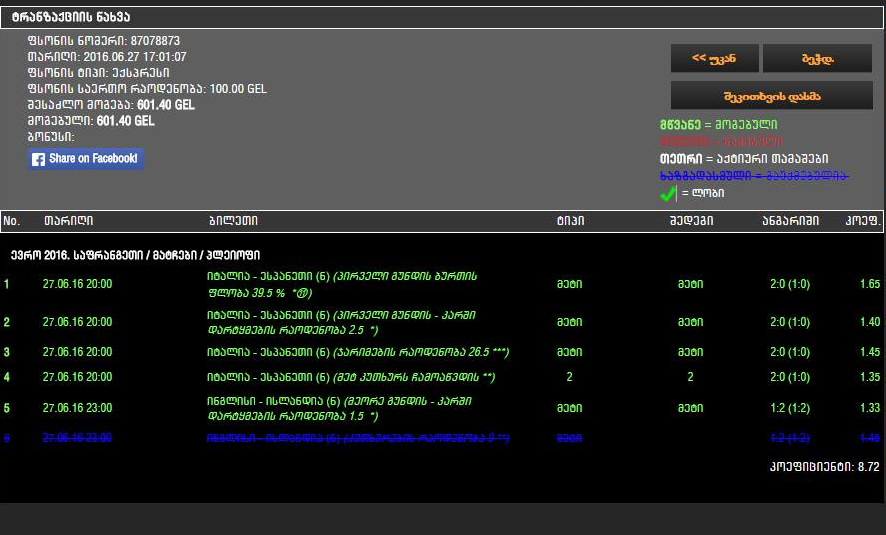Click the 'Share on Facebook!' text
Image resolution: width=886 pixels, height=535 pixels.
pos(93,159)
